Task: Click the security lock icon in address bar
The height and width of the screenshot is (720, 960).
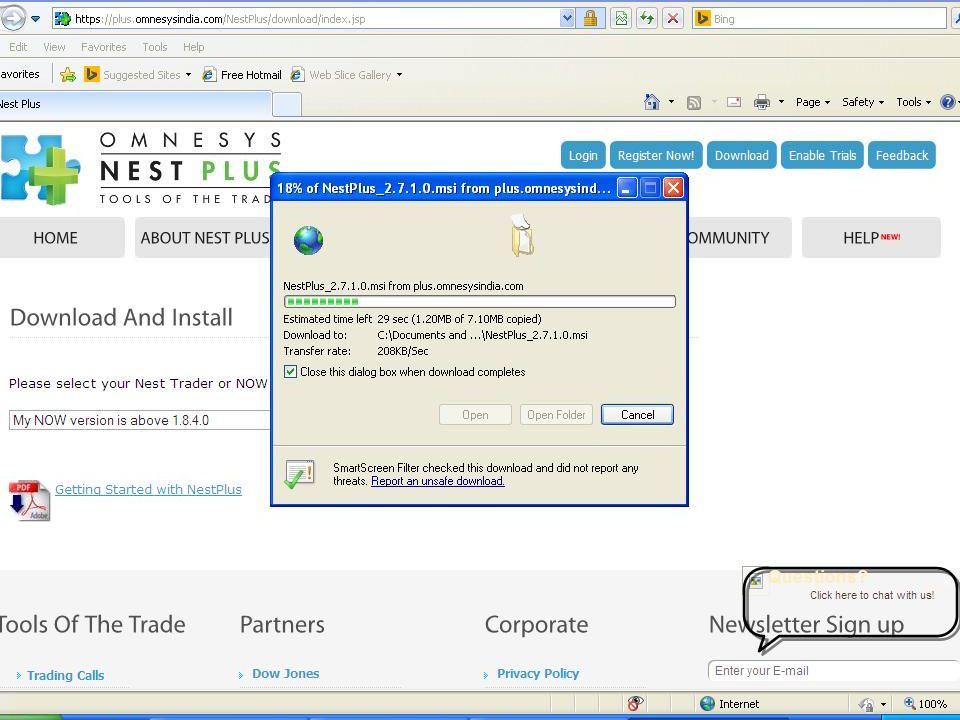Action: [x=590, y=18]
